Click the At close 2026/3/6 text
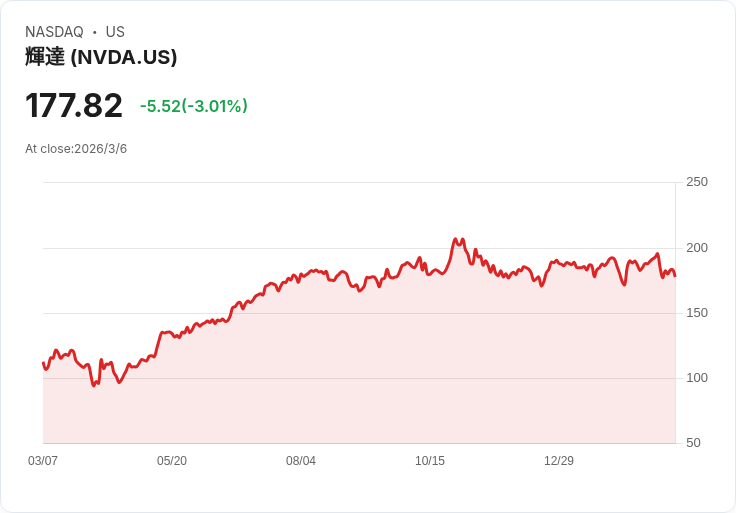The image size is (736, 513). (x=76, y=149)
